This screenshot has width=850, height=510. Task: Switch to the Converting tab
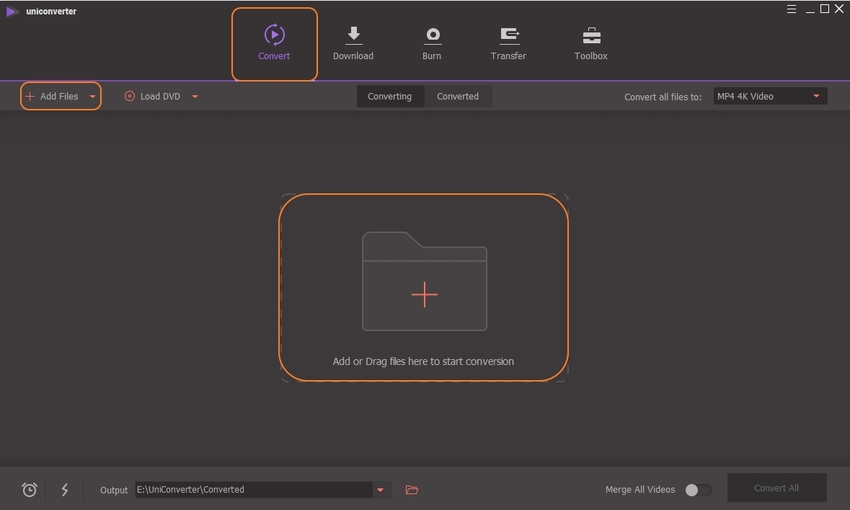[x=389, y=97]
